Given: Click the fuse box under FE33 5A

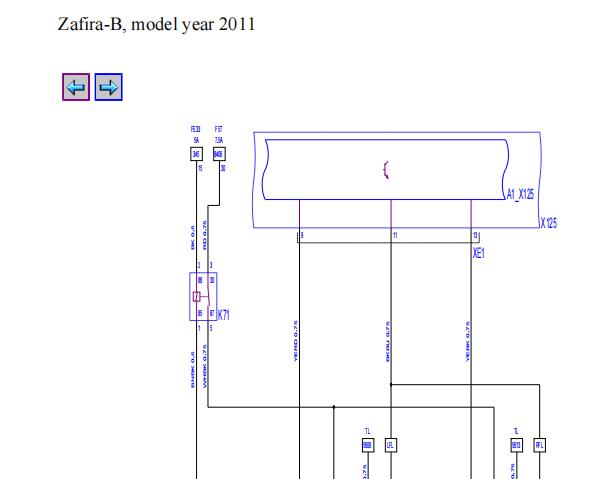Looking at the screenshot, I should coord(196,154).
